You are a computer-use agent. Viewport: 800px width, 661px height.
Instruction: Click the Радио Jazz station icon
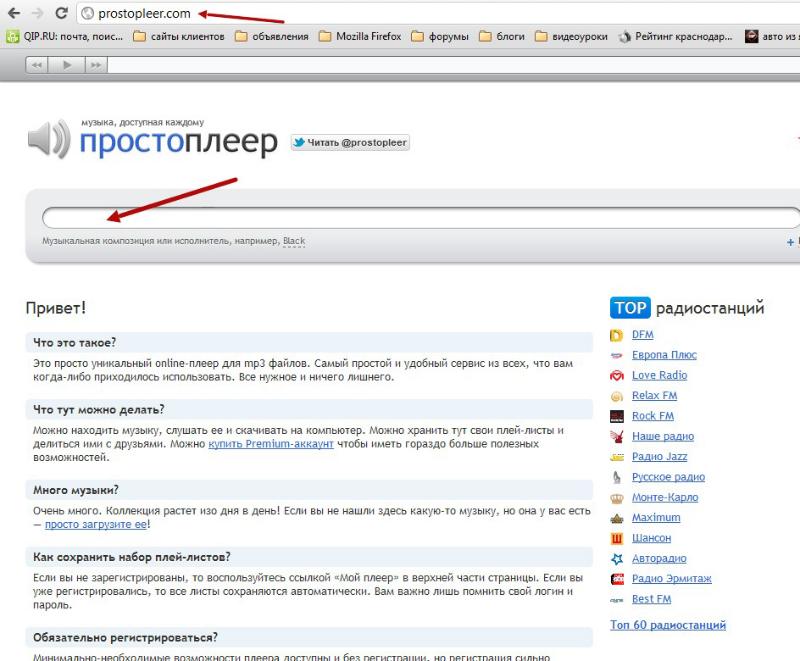(617, 457)
